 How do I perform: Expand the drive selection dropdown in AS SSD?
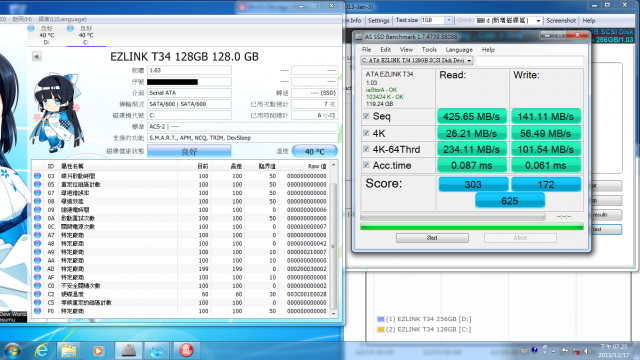tap(469, 60)
